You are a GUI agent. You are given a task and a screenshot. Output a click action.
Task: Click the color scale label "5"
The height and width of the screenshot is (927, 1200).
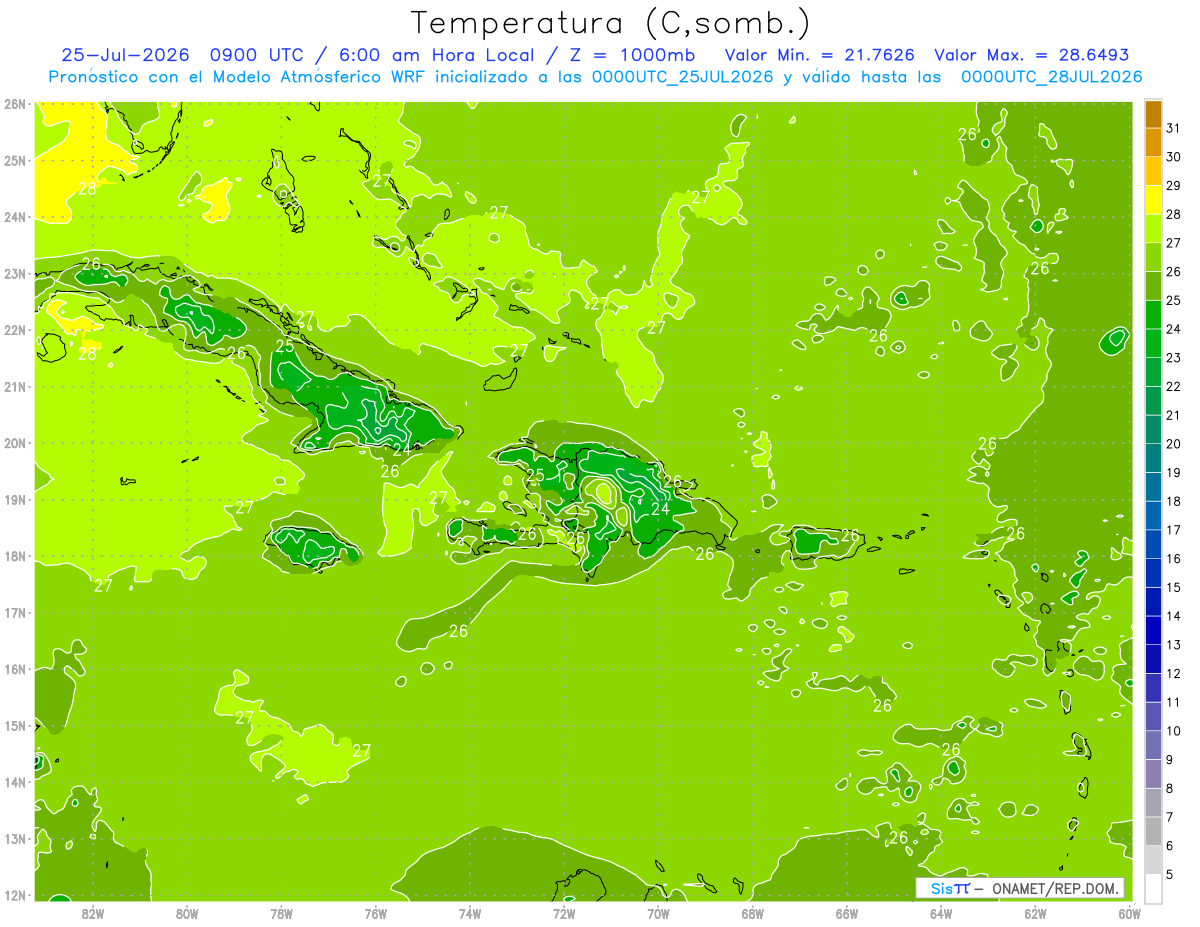(x=1169, y=875)
